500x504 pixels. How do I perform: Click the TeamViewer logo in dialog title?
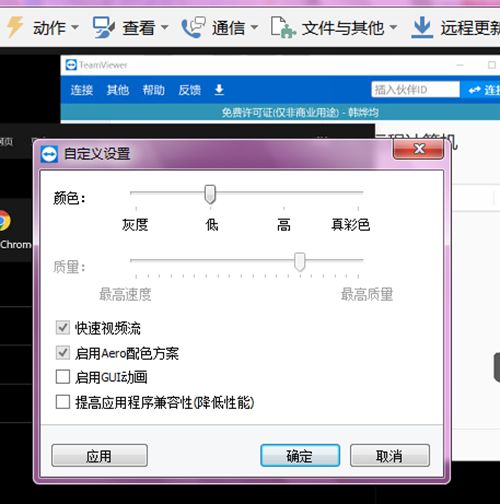point(49,154)
